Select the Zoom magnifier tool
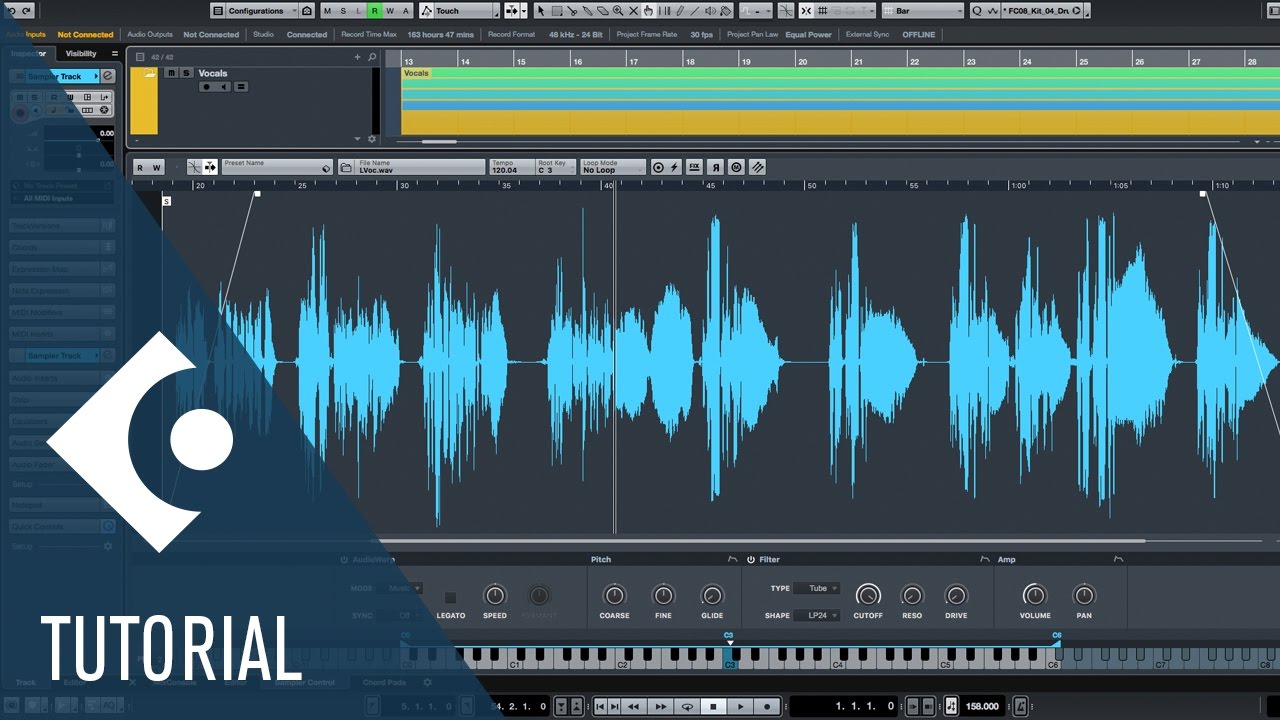The height and width of the screenshot is (720, 1280). pos(618,11)
